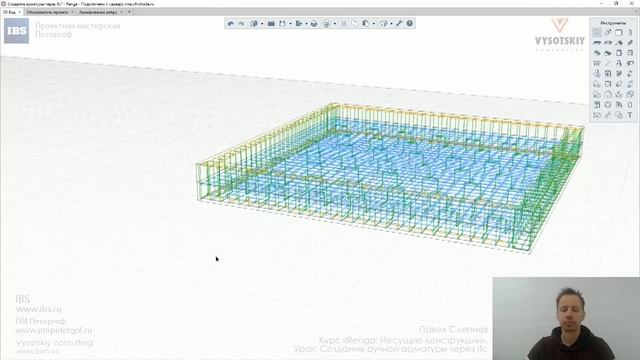Save project with floppy disk icon
The height and width of the screenshot is (360, 640).
282,24
